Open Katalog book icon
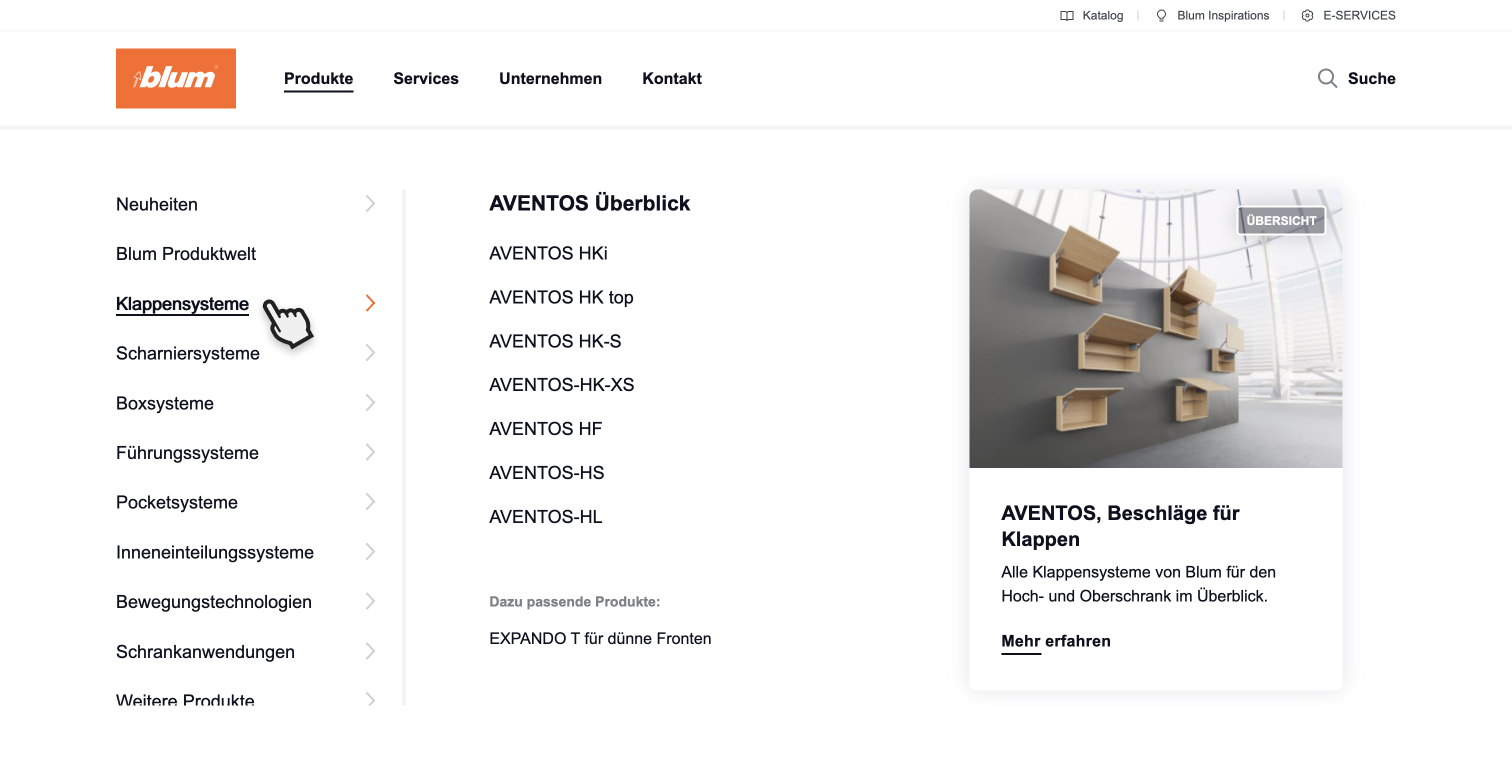 tap(1067, 16)
